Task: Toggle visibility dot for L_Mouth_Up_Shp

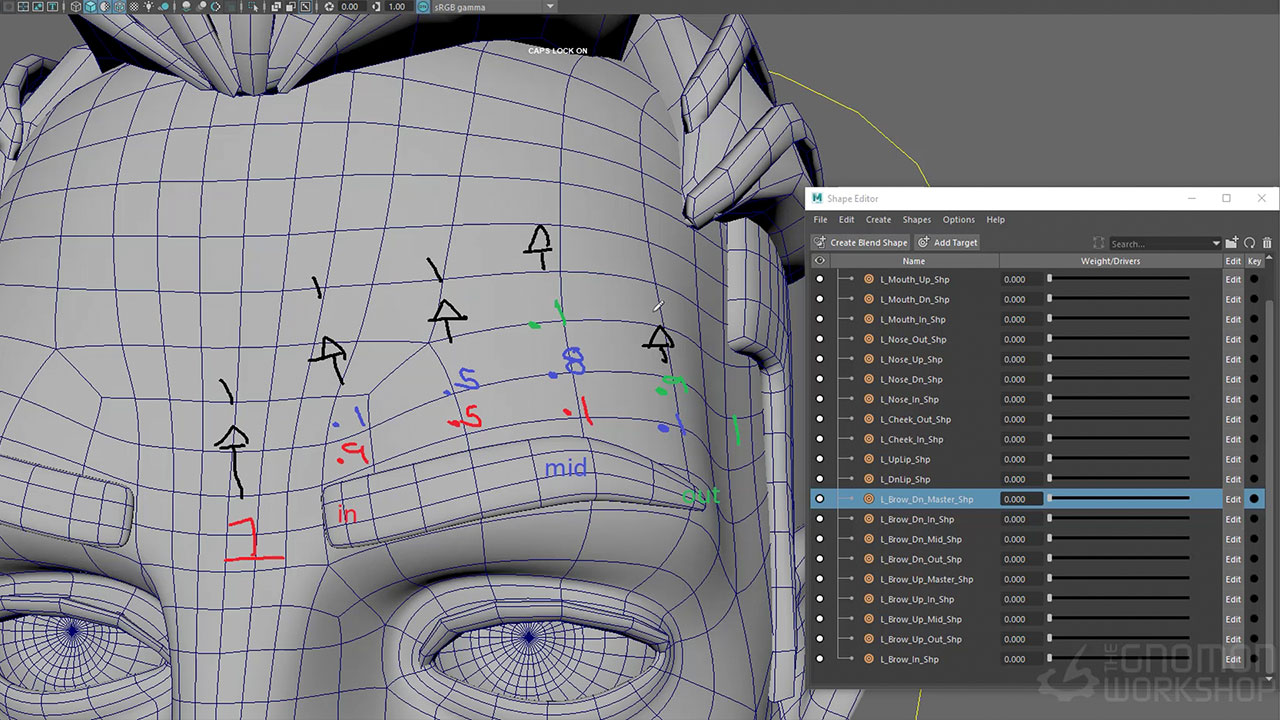Action: 820,279
